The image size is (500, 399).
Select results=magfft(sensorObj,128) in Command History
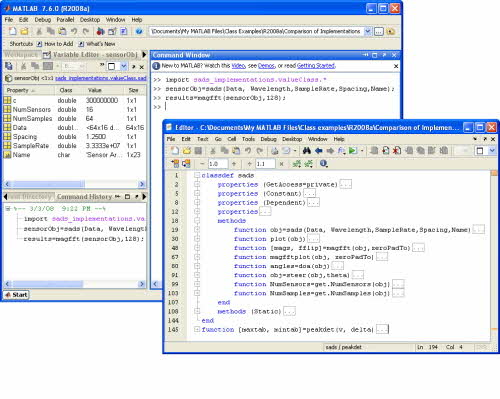click(84, 239)
